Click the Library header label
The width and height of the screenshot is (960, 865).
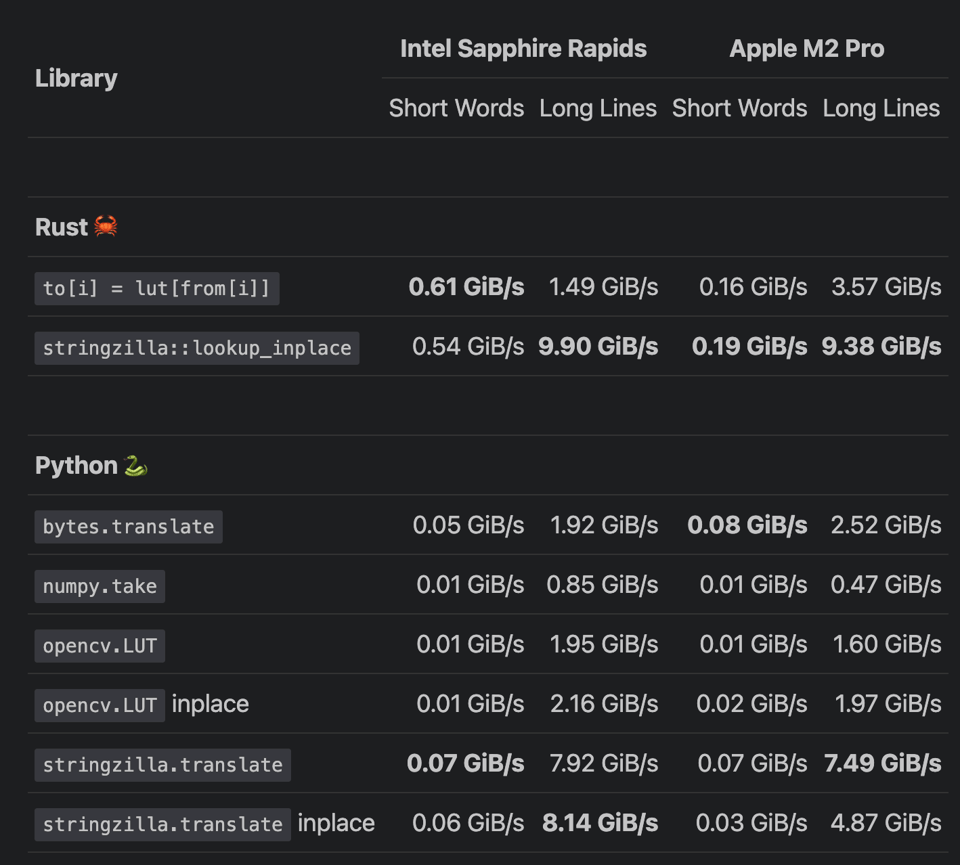tap(76, 78)
